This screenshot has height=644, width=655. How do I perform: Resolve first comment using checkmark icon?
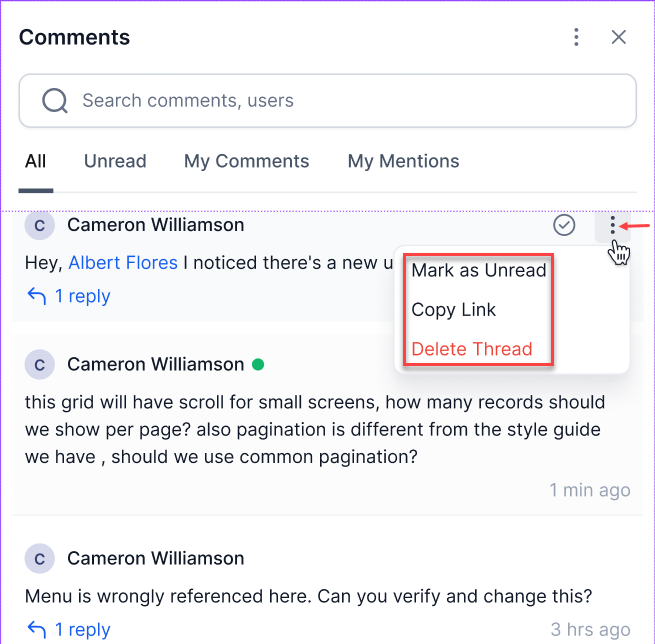point(564,225)
